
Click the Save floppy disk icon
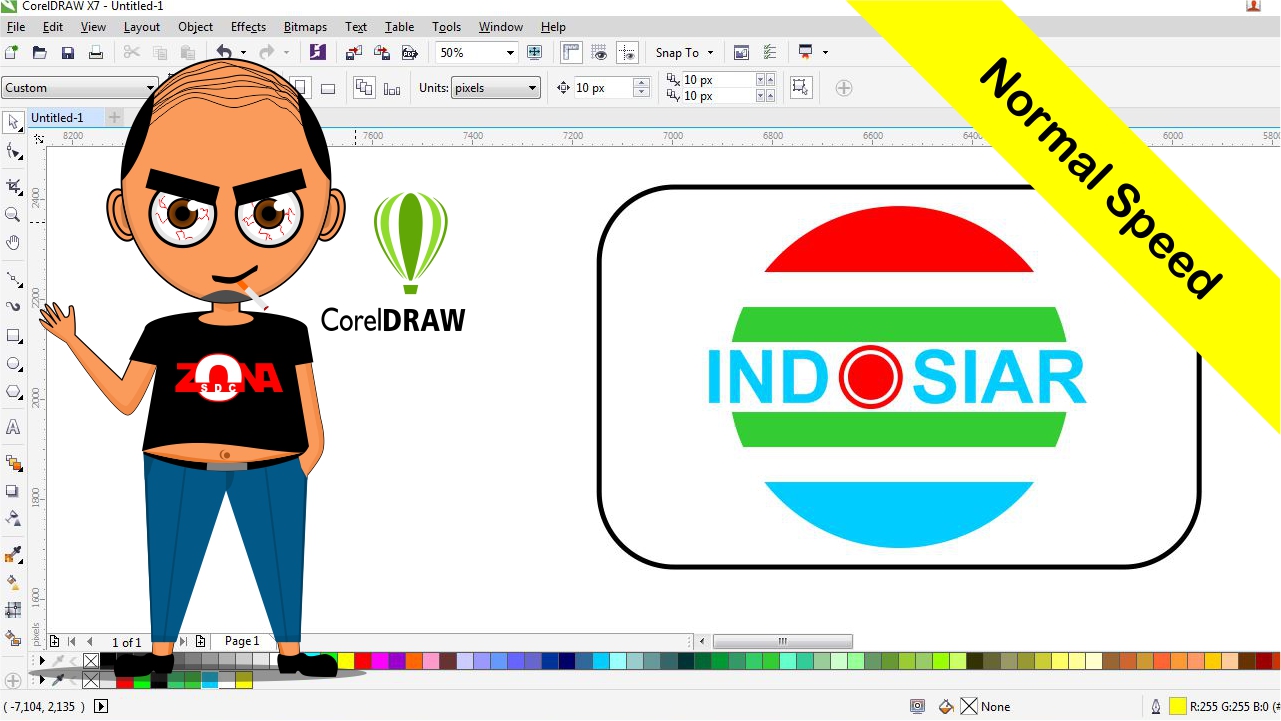click(68, 53)
